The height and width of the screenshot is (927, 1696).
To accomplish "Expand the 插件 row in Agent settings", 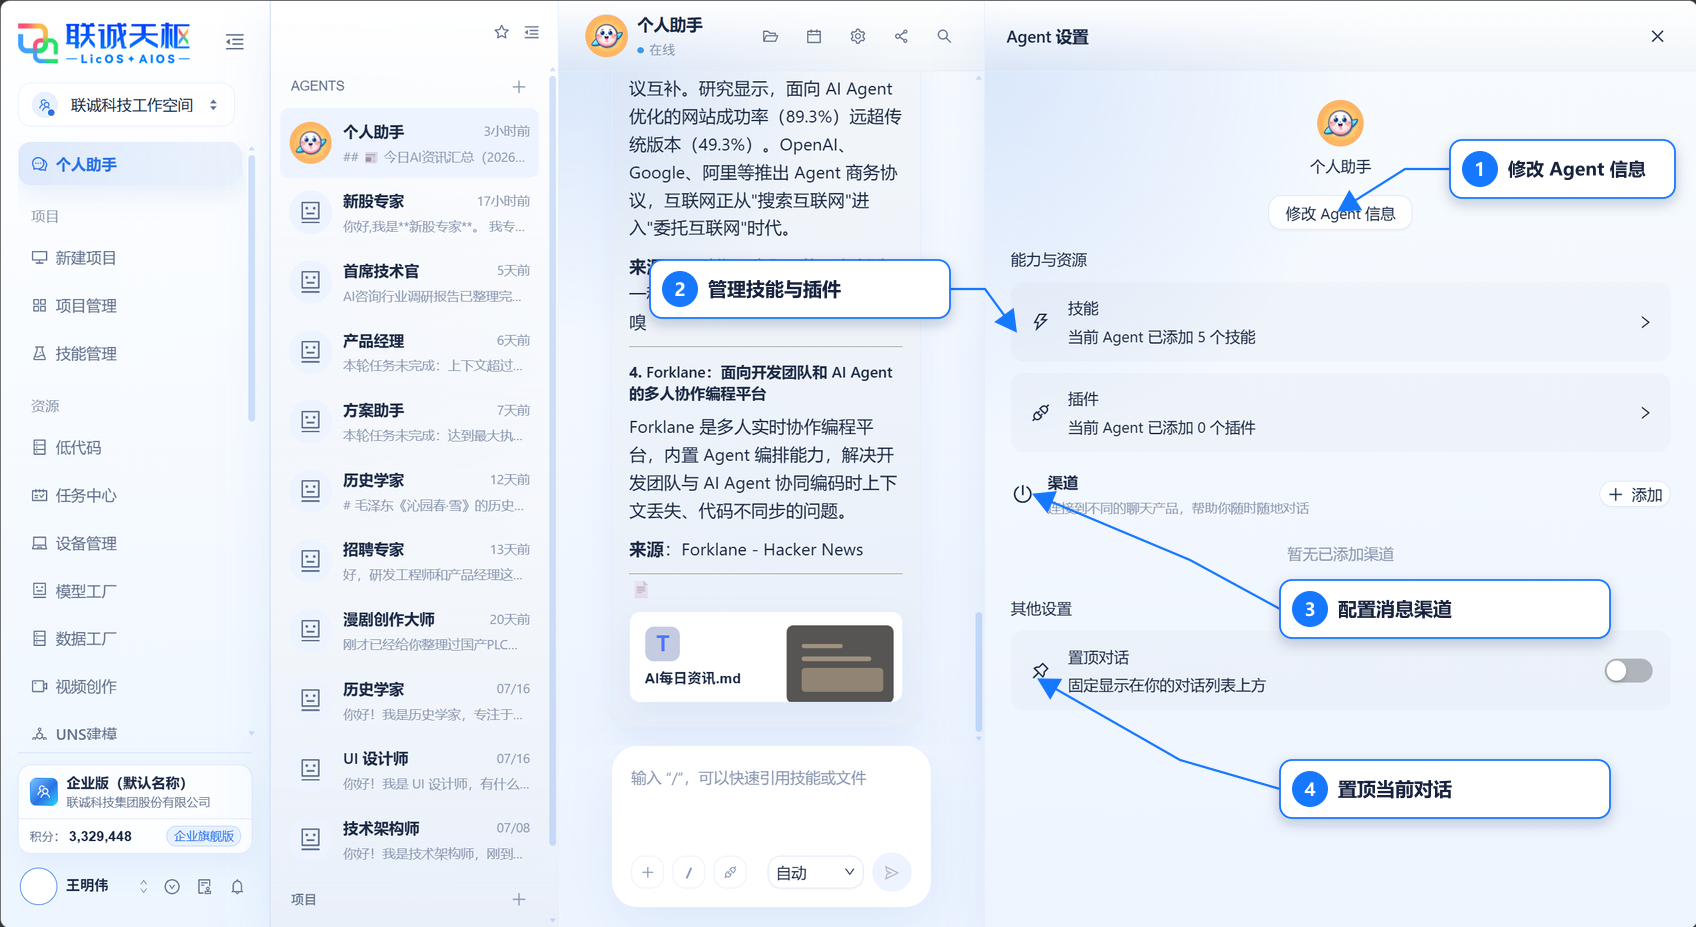I will tap(1340, 412).
